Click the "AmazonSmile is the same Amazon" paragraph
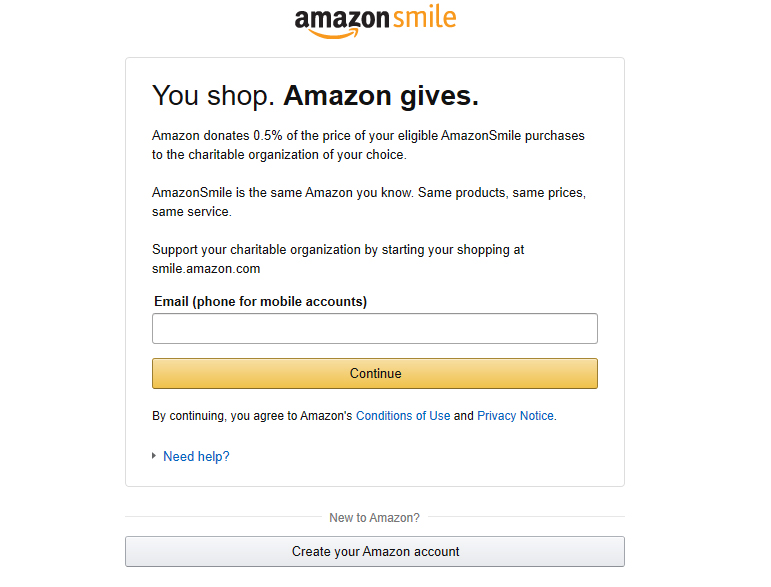 [369, 202]
